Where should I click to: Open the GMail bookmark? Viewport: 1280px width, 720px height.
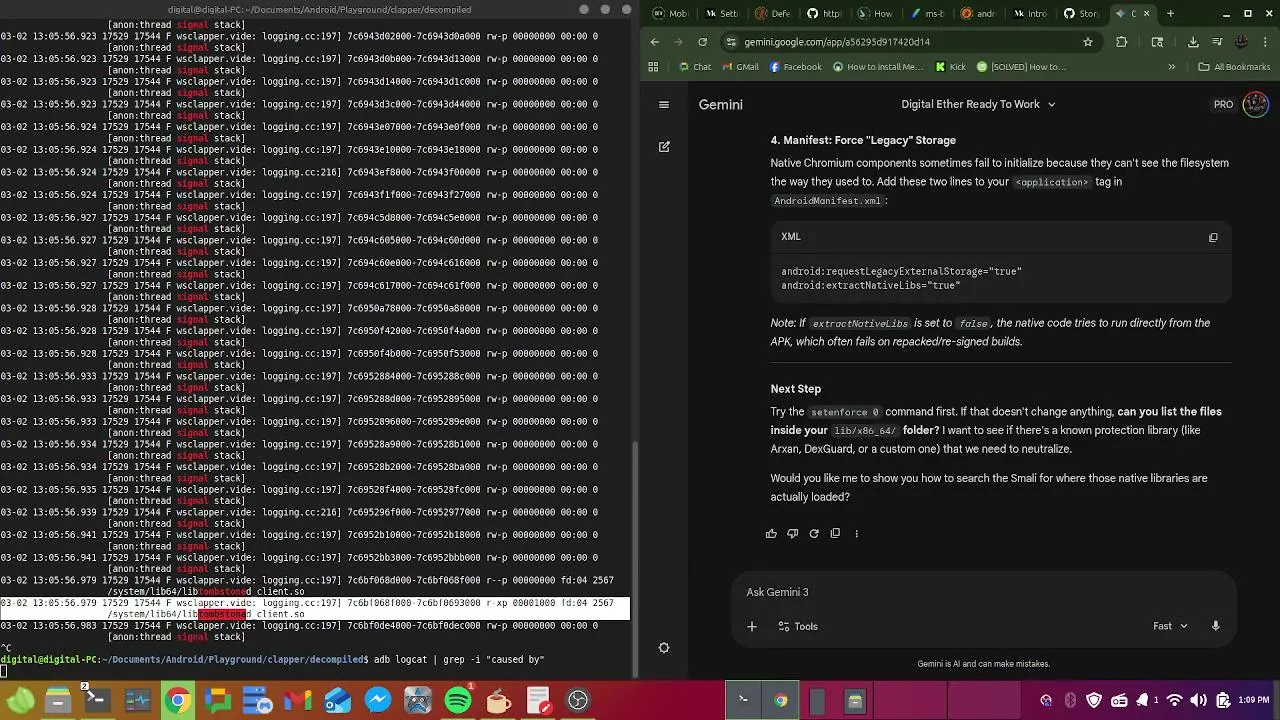point(740,67)
